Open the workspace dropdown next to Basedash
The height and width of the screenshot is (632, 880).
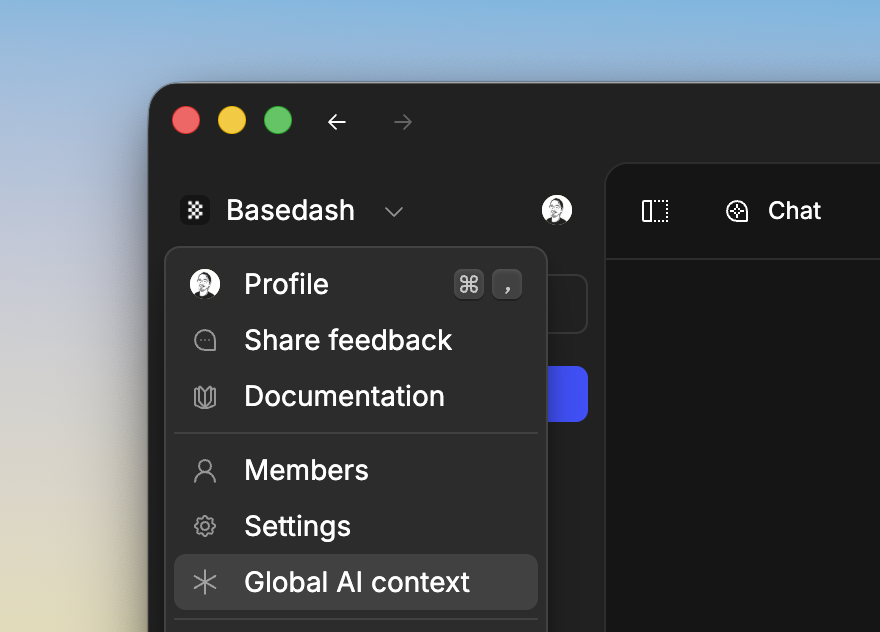pyautogui.click(x=393, y=211)
